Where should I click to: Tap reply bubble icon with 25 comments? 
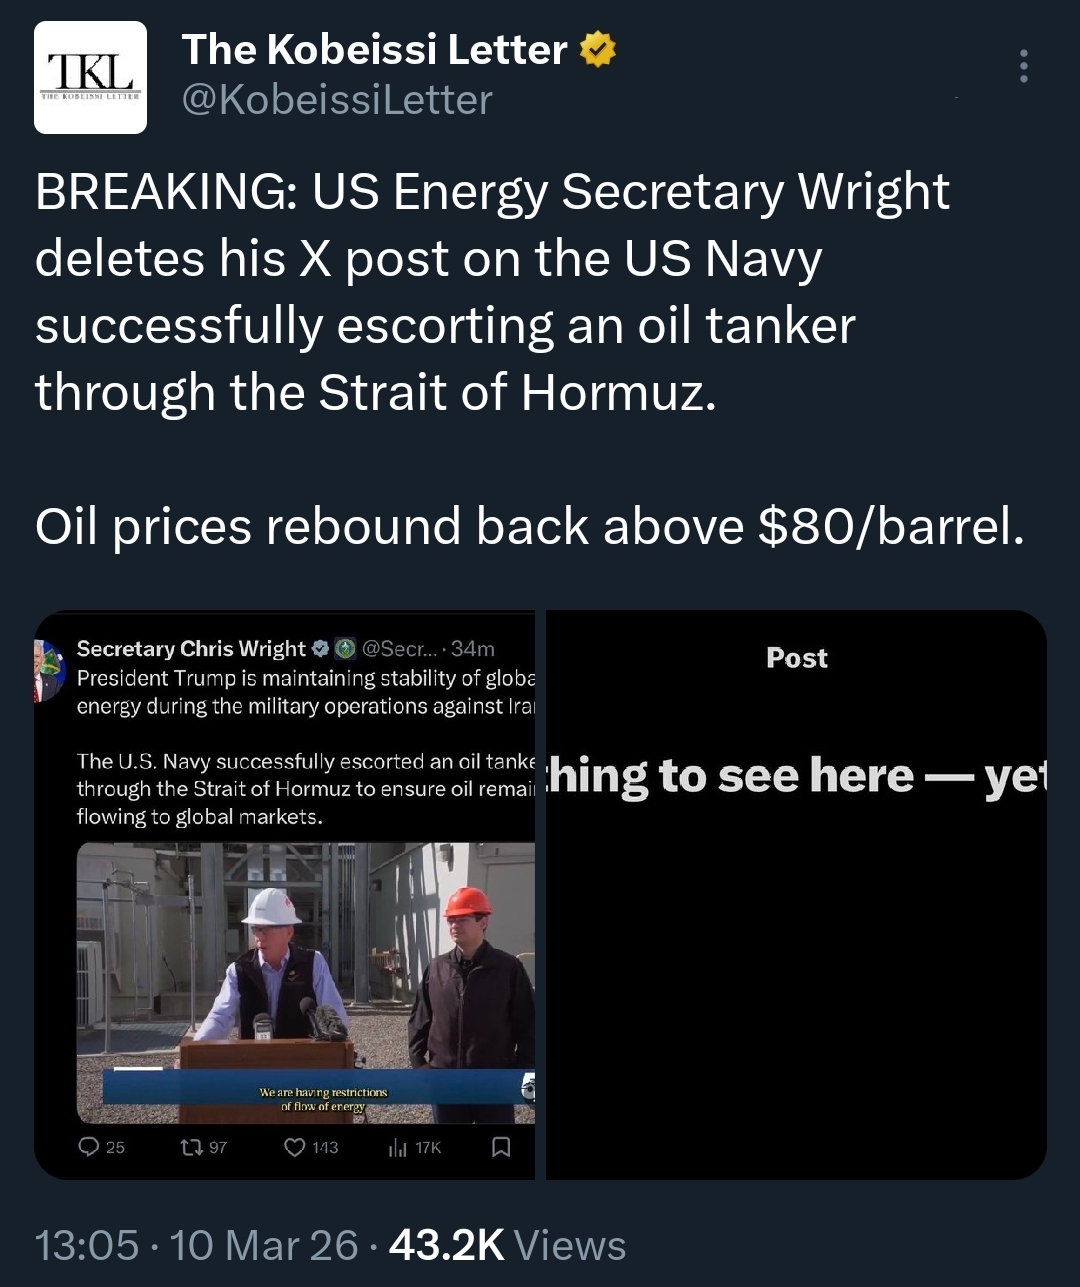pos(89,1147)
